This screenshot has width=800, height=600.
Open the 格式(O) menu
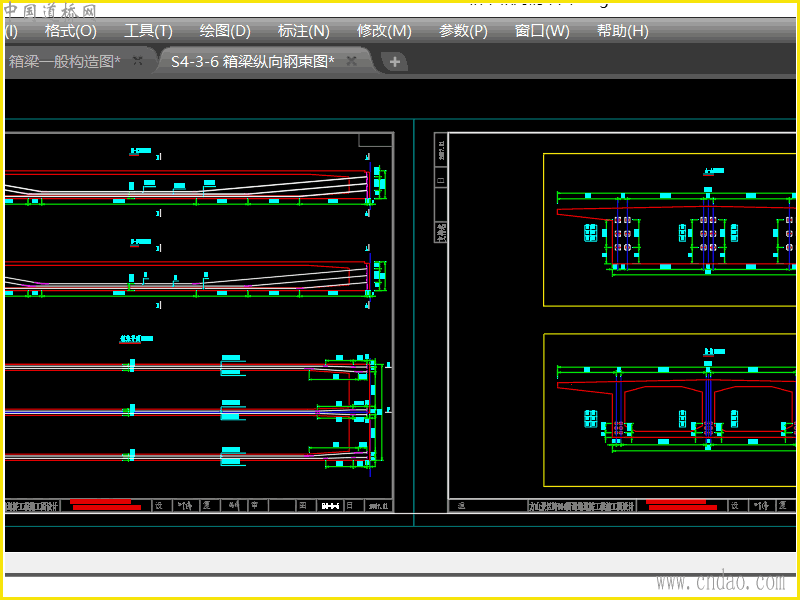pyautogui.click(x=70, y=31)
